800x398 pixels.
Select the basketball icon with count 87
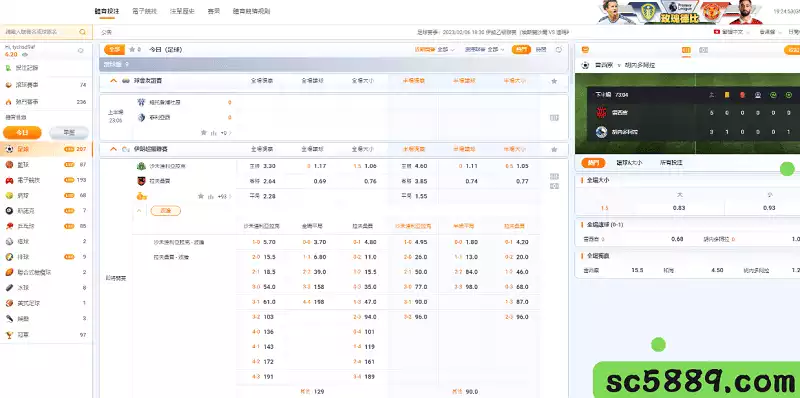pos(9,165)
